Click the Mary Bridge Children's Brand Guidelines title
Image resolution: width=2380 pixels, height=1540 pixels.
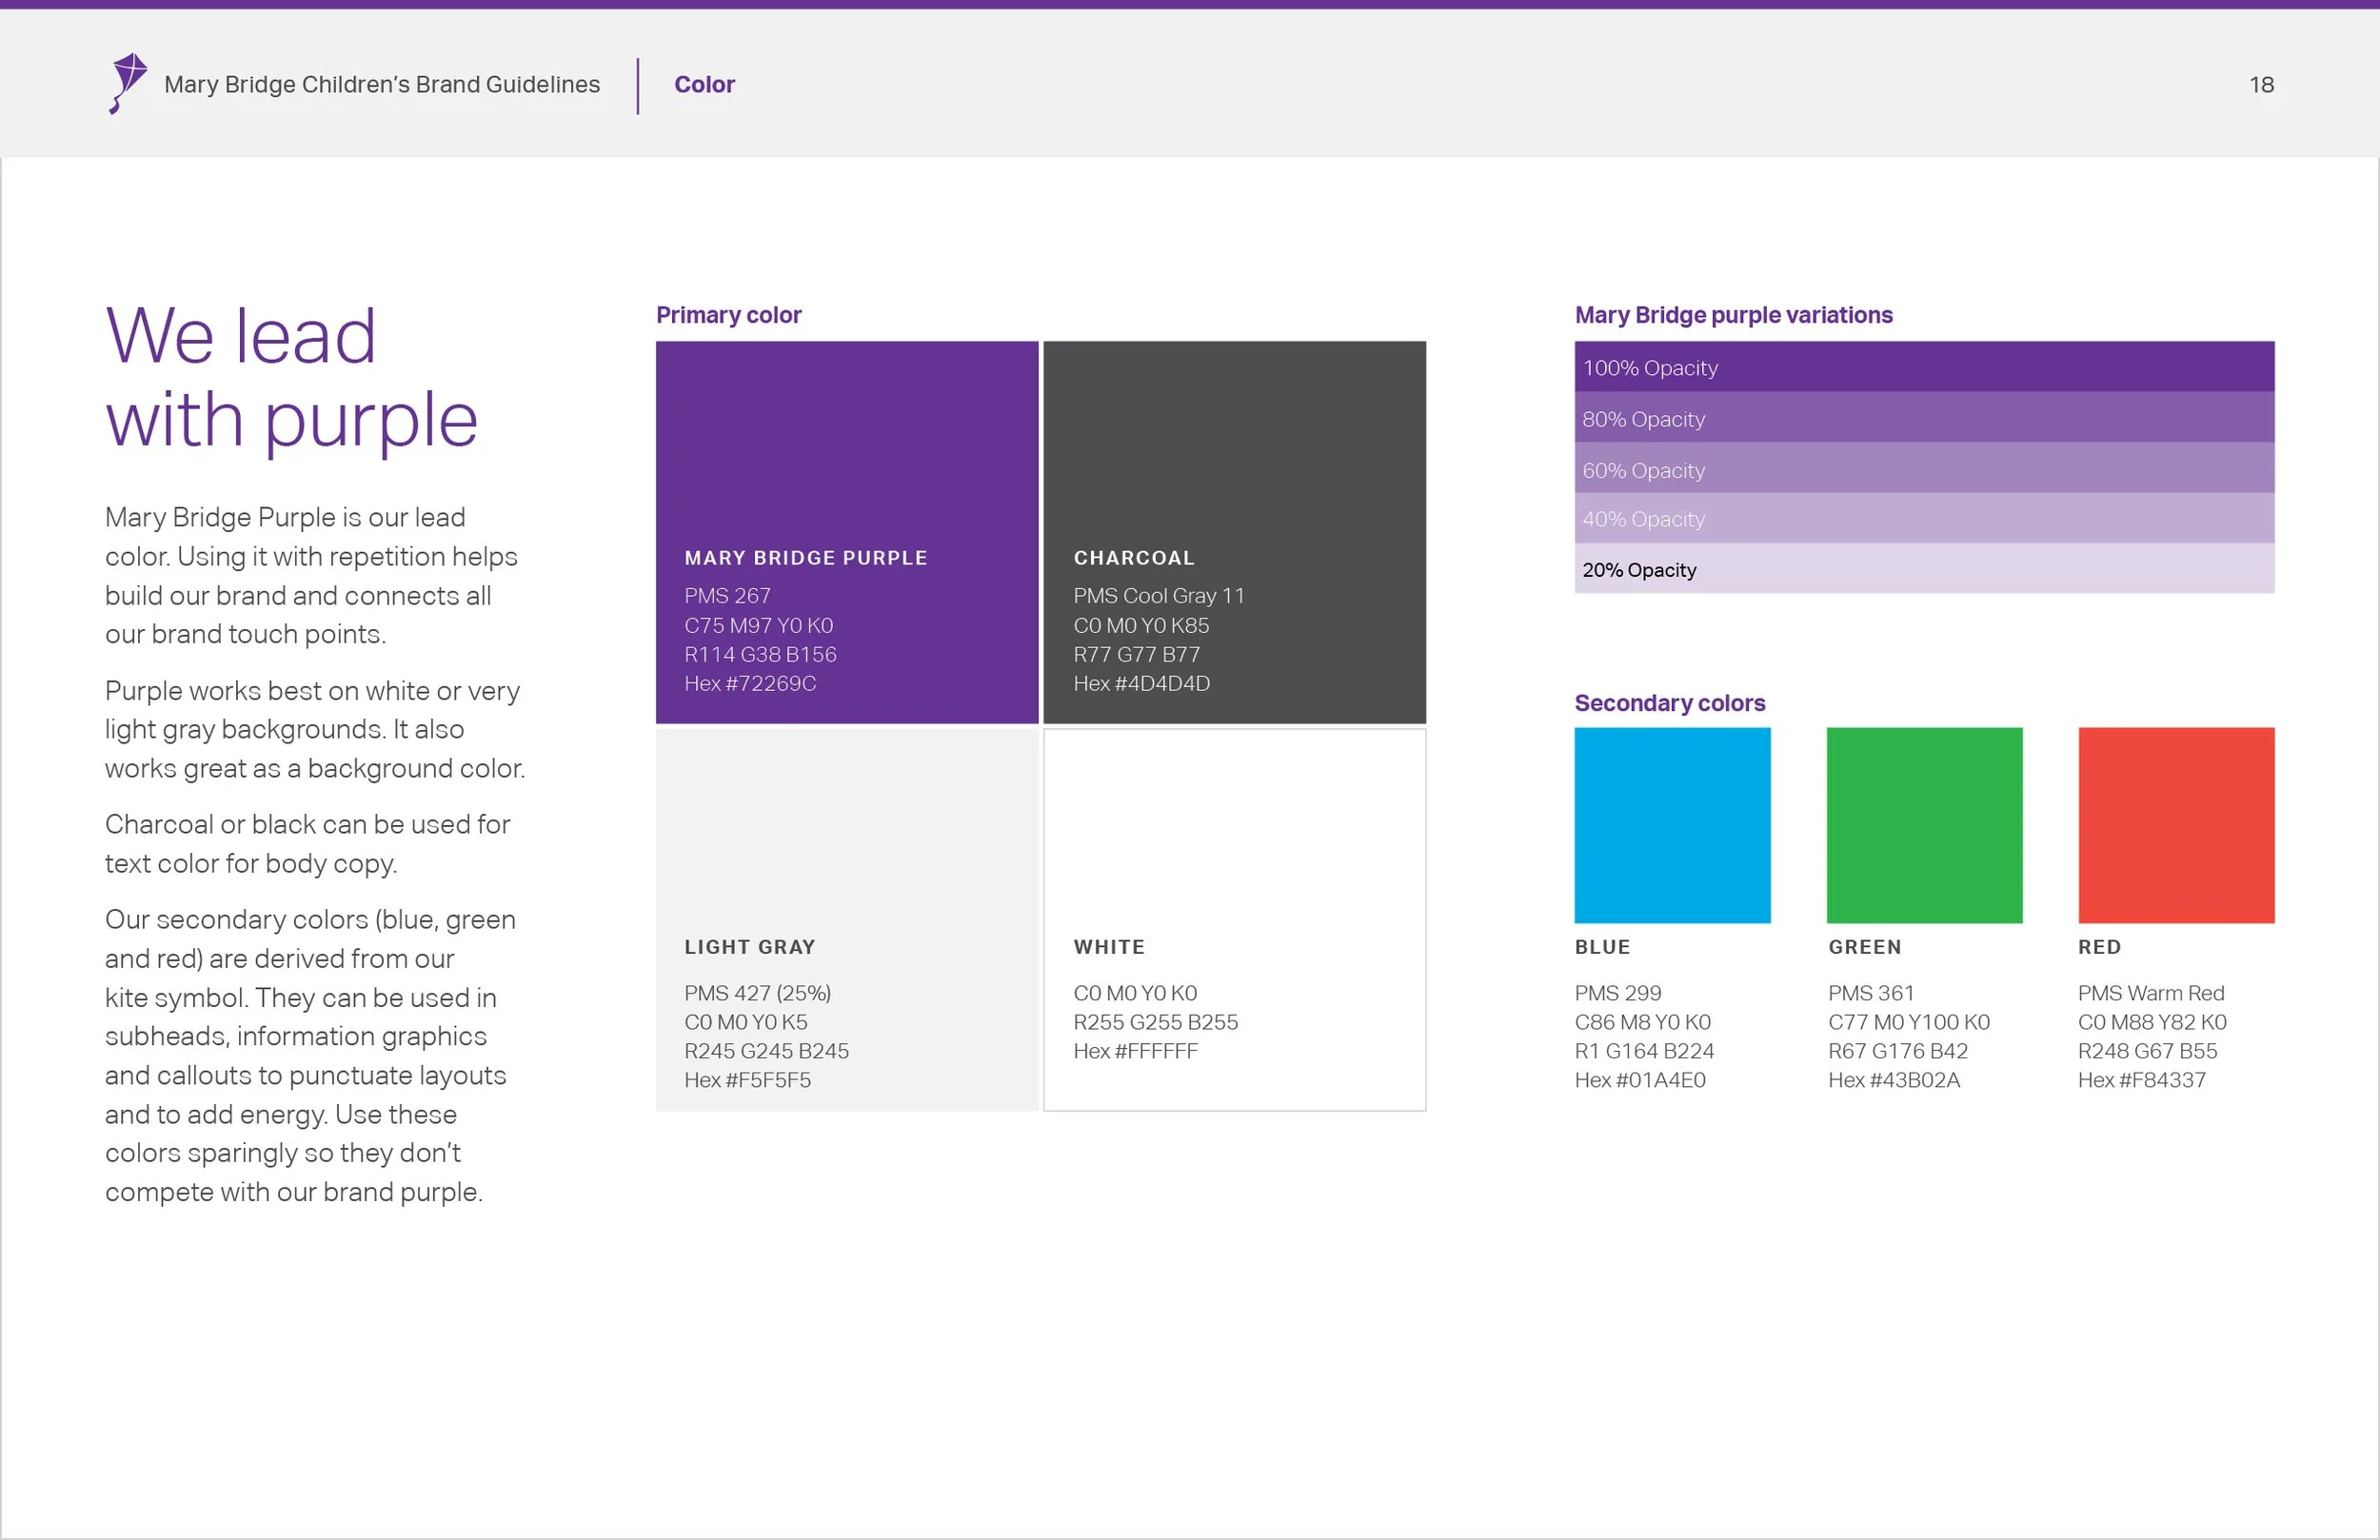coord(382,85)
